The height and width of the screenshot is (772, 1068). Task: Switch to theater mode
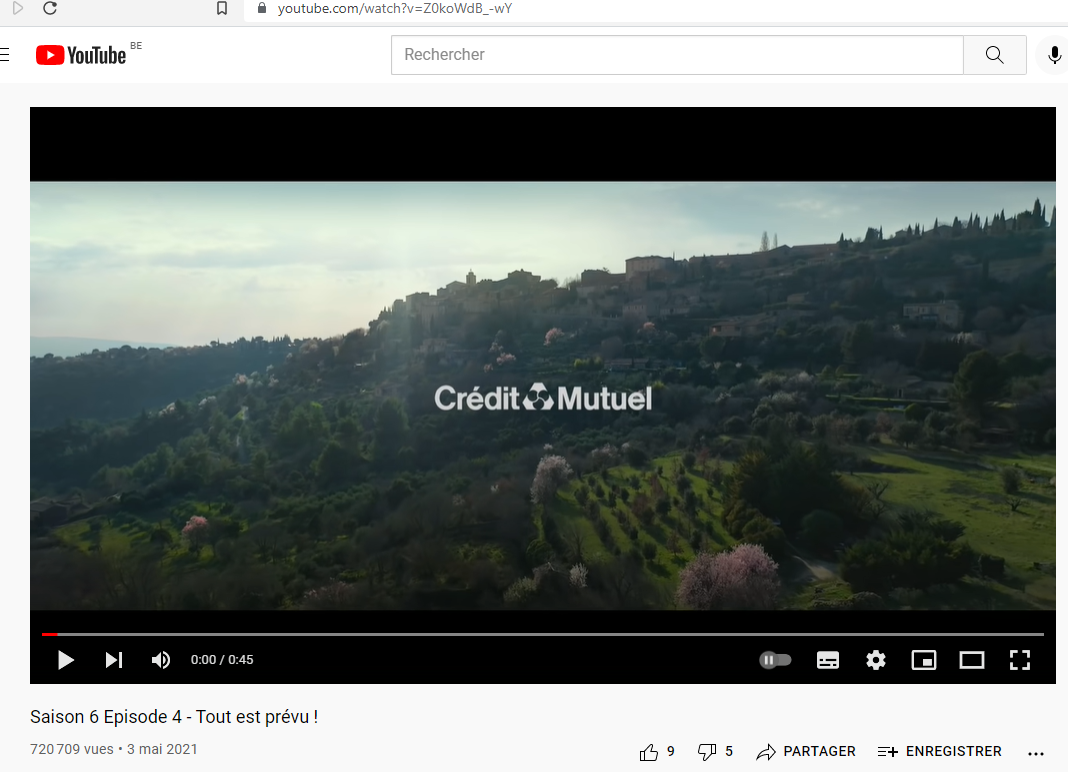pyautogui.click(x=971, y=660)
